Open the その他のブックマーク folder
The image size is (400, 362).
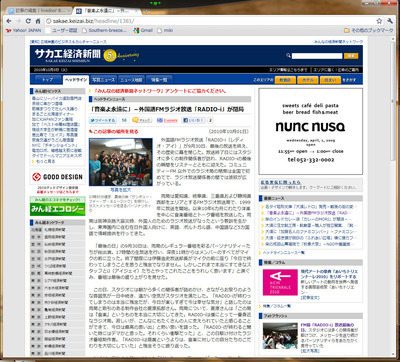tap(369, 30)
